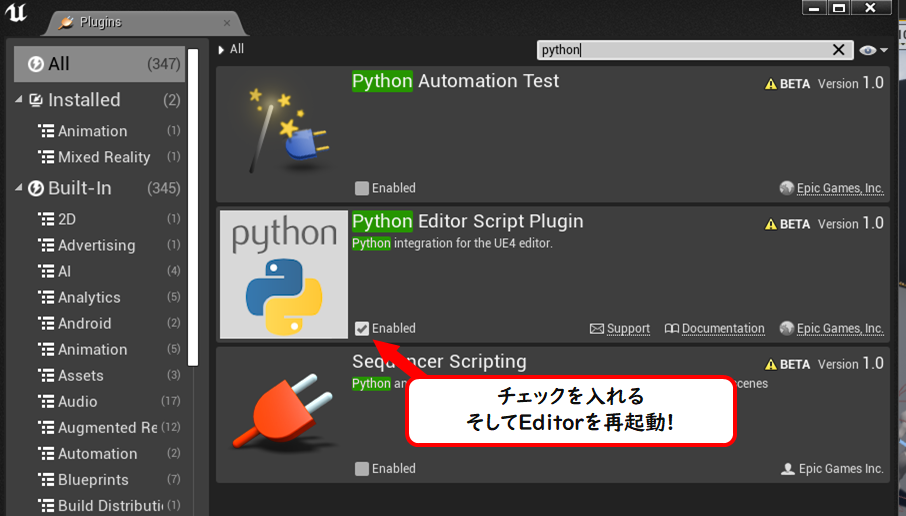The image size is (906, 516).
Task: Close the Plugins tab
Action: tap(226, 23)
